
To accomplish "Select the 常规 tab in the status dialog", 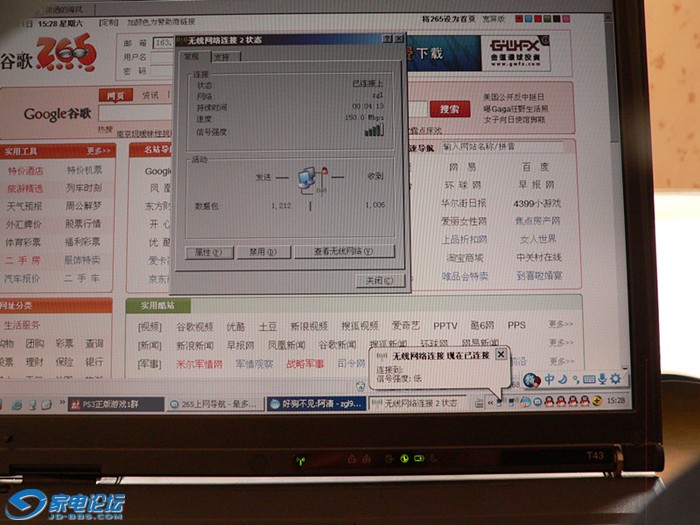I will pos(192,57).
